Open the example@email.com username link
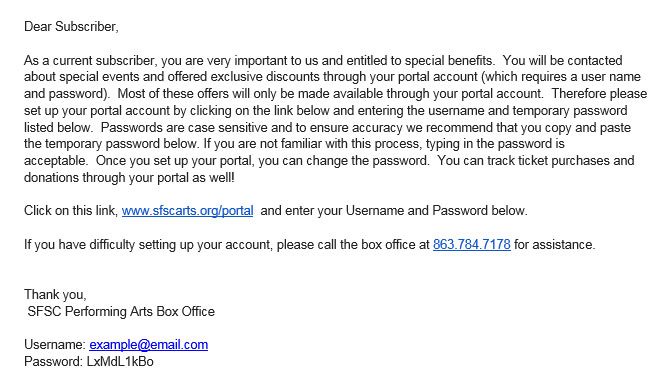The image size is (671, 391). pos(148,345)
